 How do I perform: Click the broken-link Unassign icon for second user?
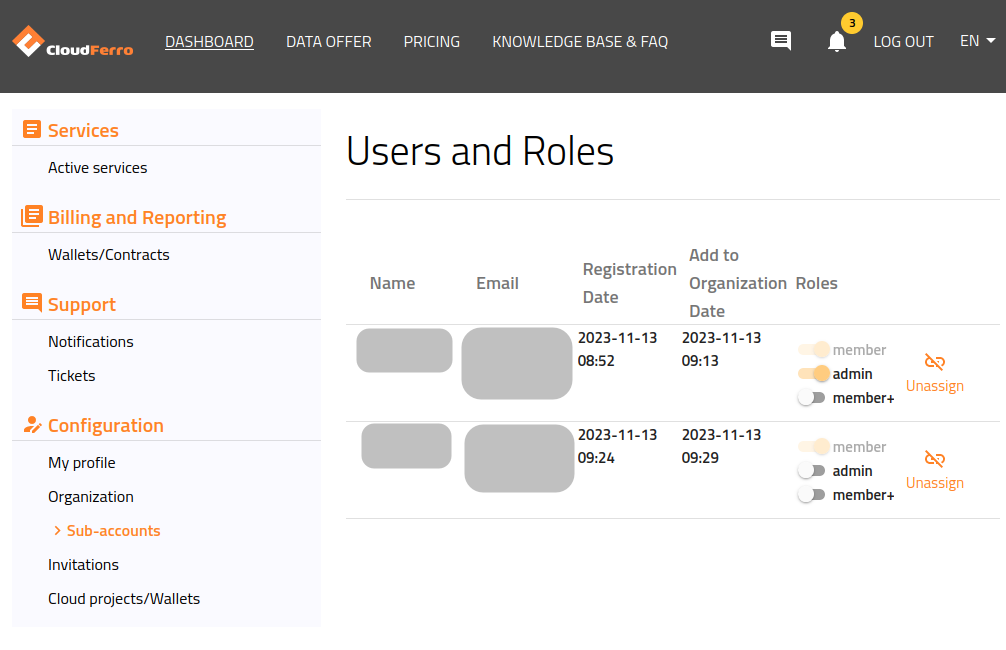pos(935,457)
